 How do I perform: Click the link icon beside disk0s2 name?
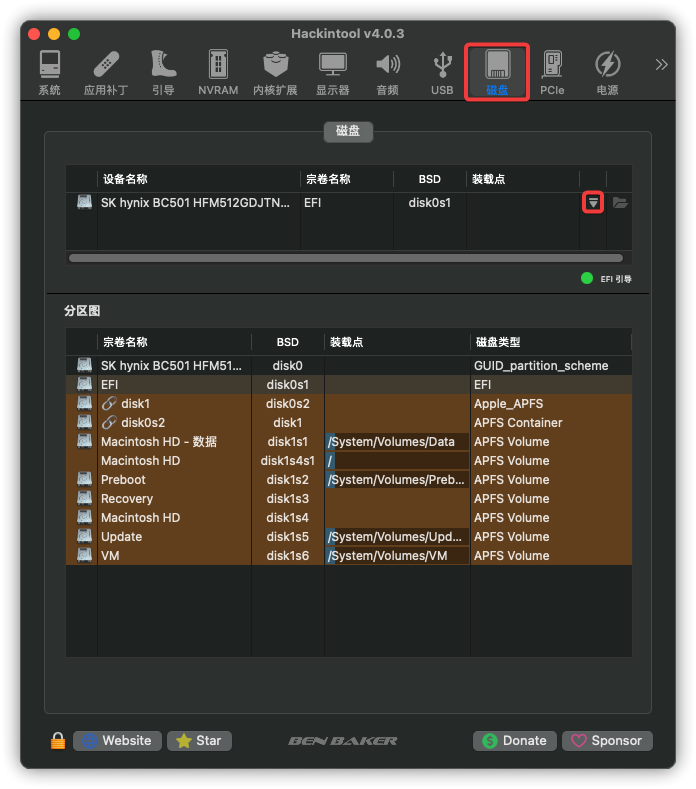pyautogui.click(x=109, y=422)
